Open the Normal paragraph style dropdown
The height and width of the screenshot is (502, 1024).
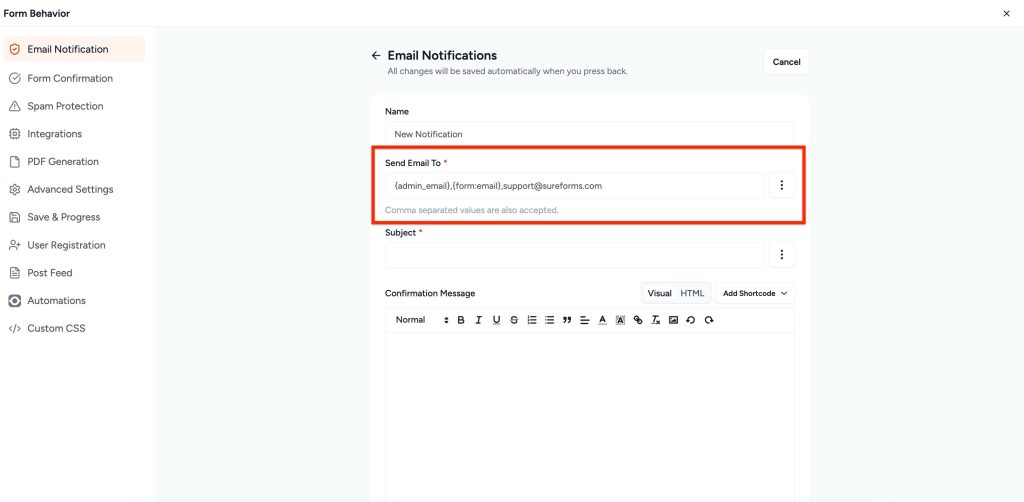click(x=422, y=320)
